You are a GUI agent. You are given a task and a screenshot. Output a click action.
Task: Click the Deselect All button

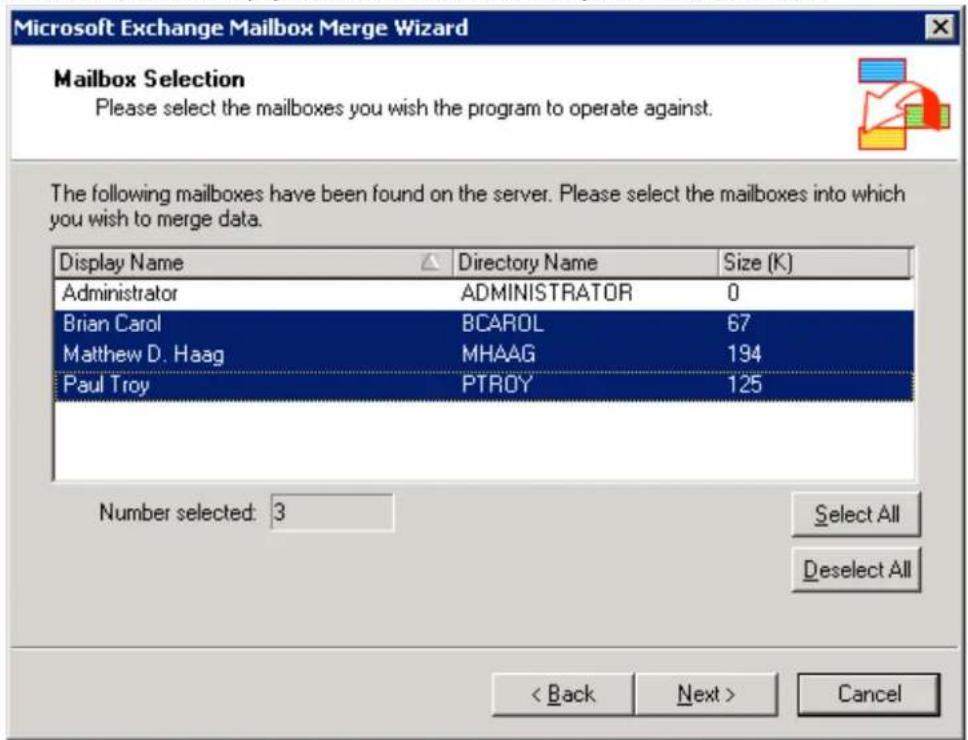[x=856, y=570]
